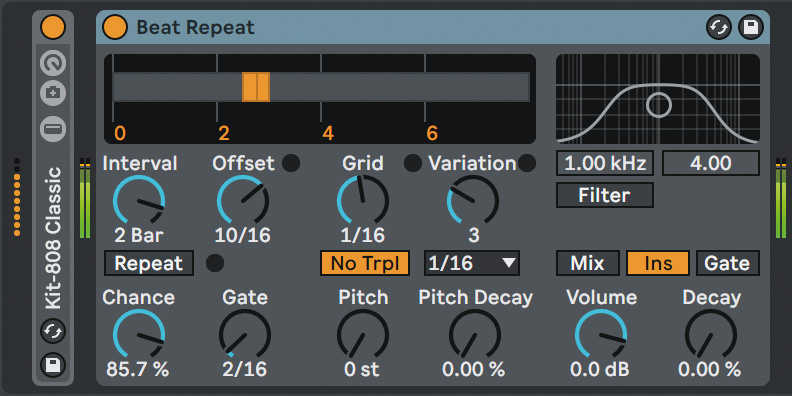This screenshot has width=792, height=396.
Task: Select the Gate output mode
Action: pos(727,263)
